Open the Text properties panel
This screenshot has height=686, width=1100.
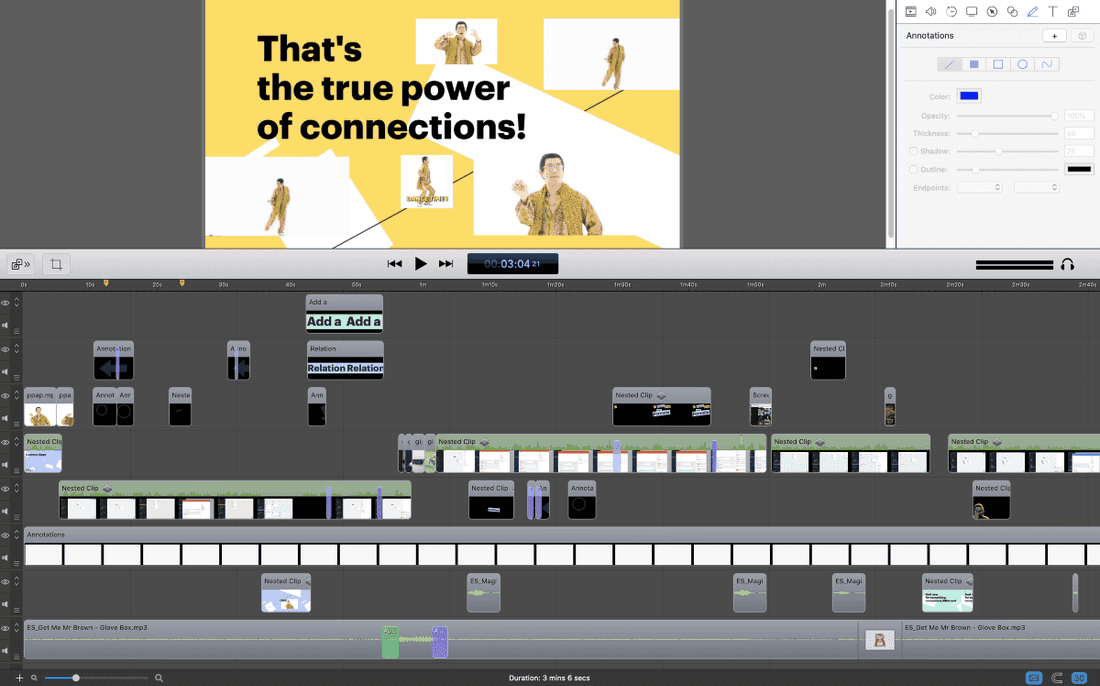point(1053,11)
